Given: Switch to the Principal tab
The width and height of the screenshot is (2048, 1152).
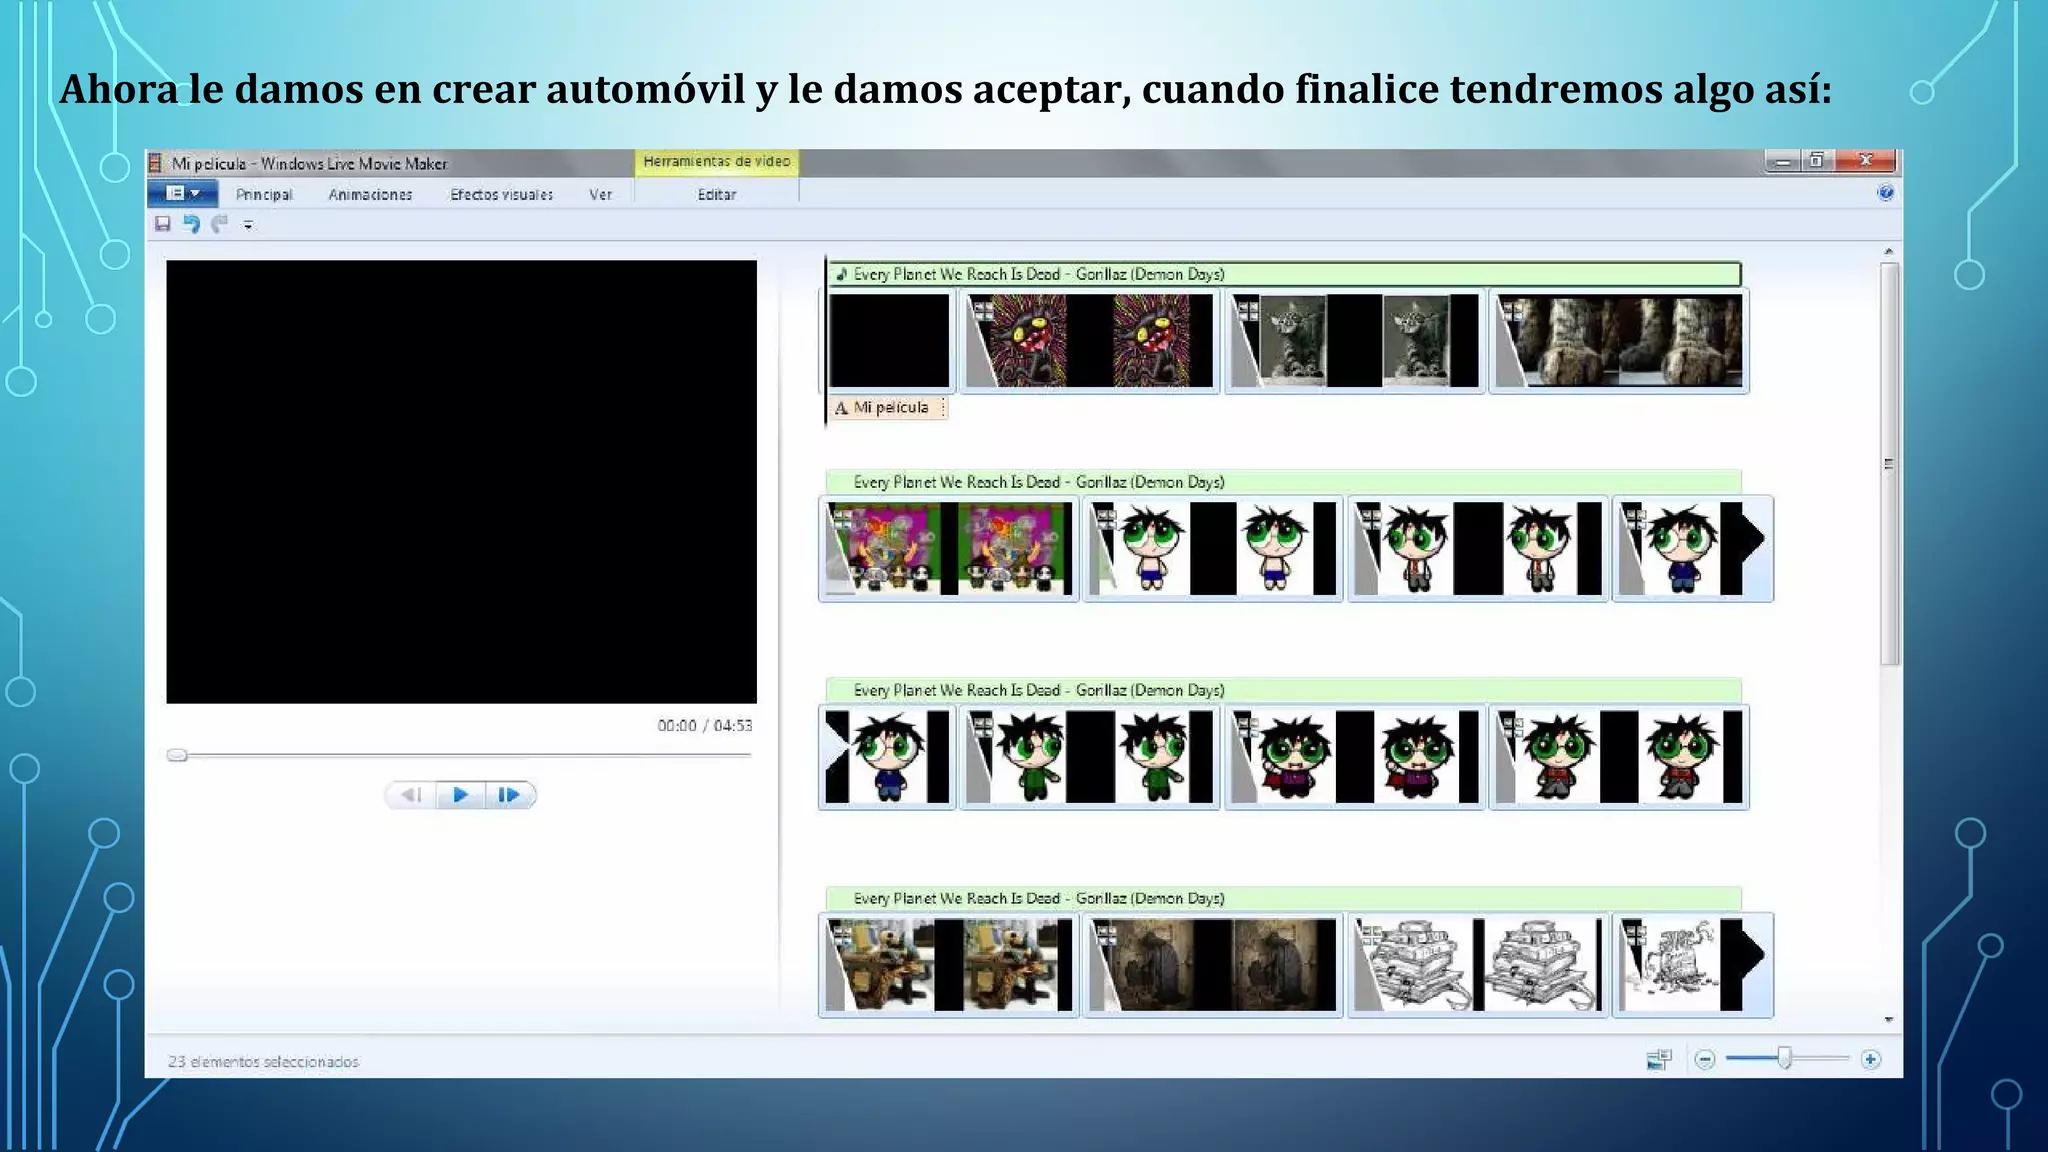Looking at the screenshot, I should pyautogui.click(x=264, y=195).
